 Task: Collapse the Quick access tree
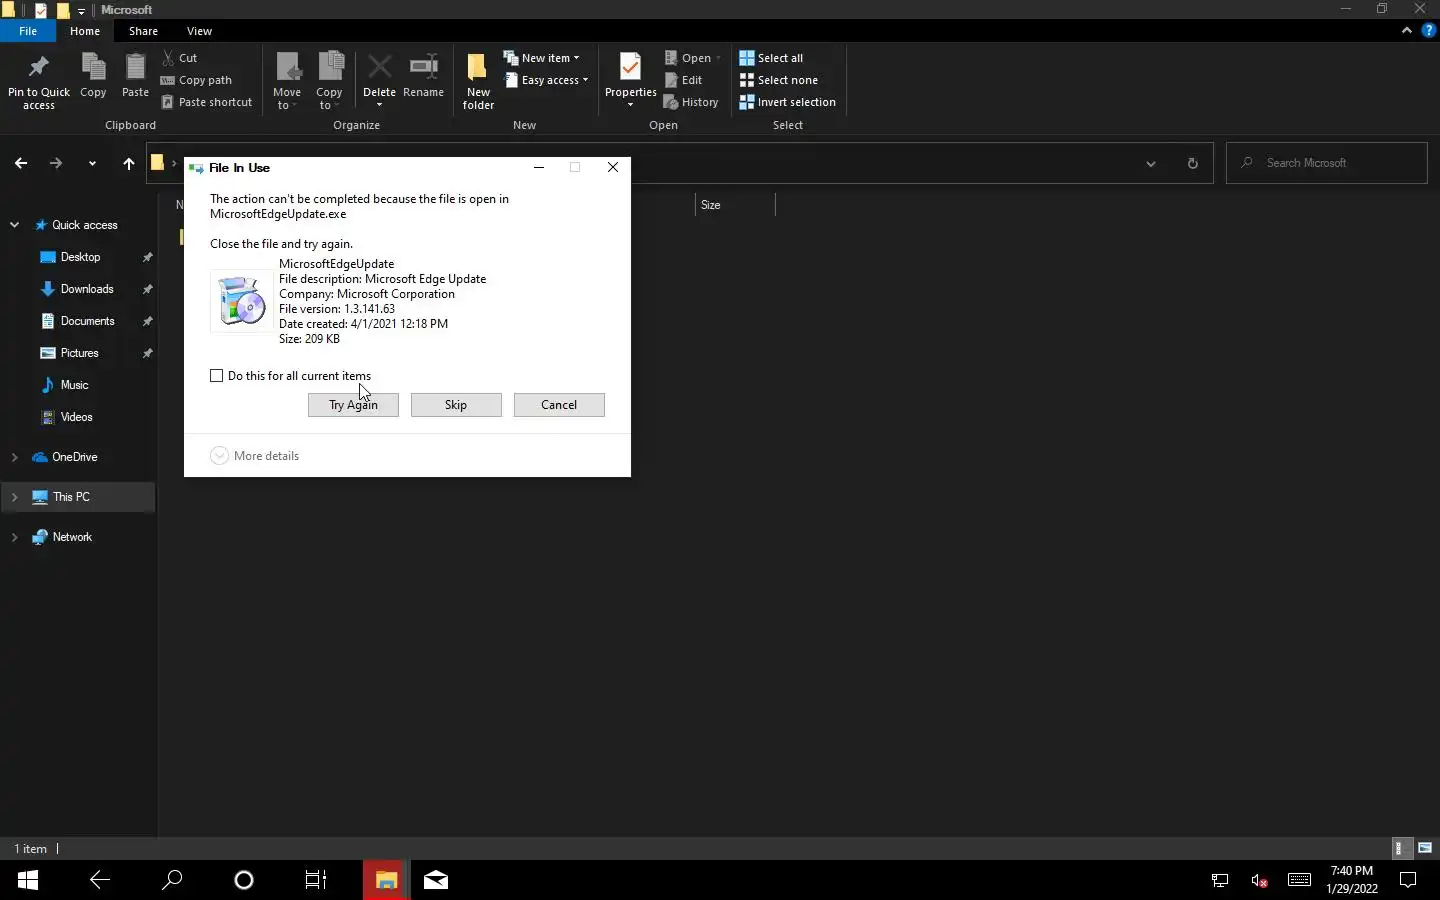click(14, 225)
